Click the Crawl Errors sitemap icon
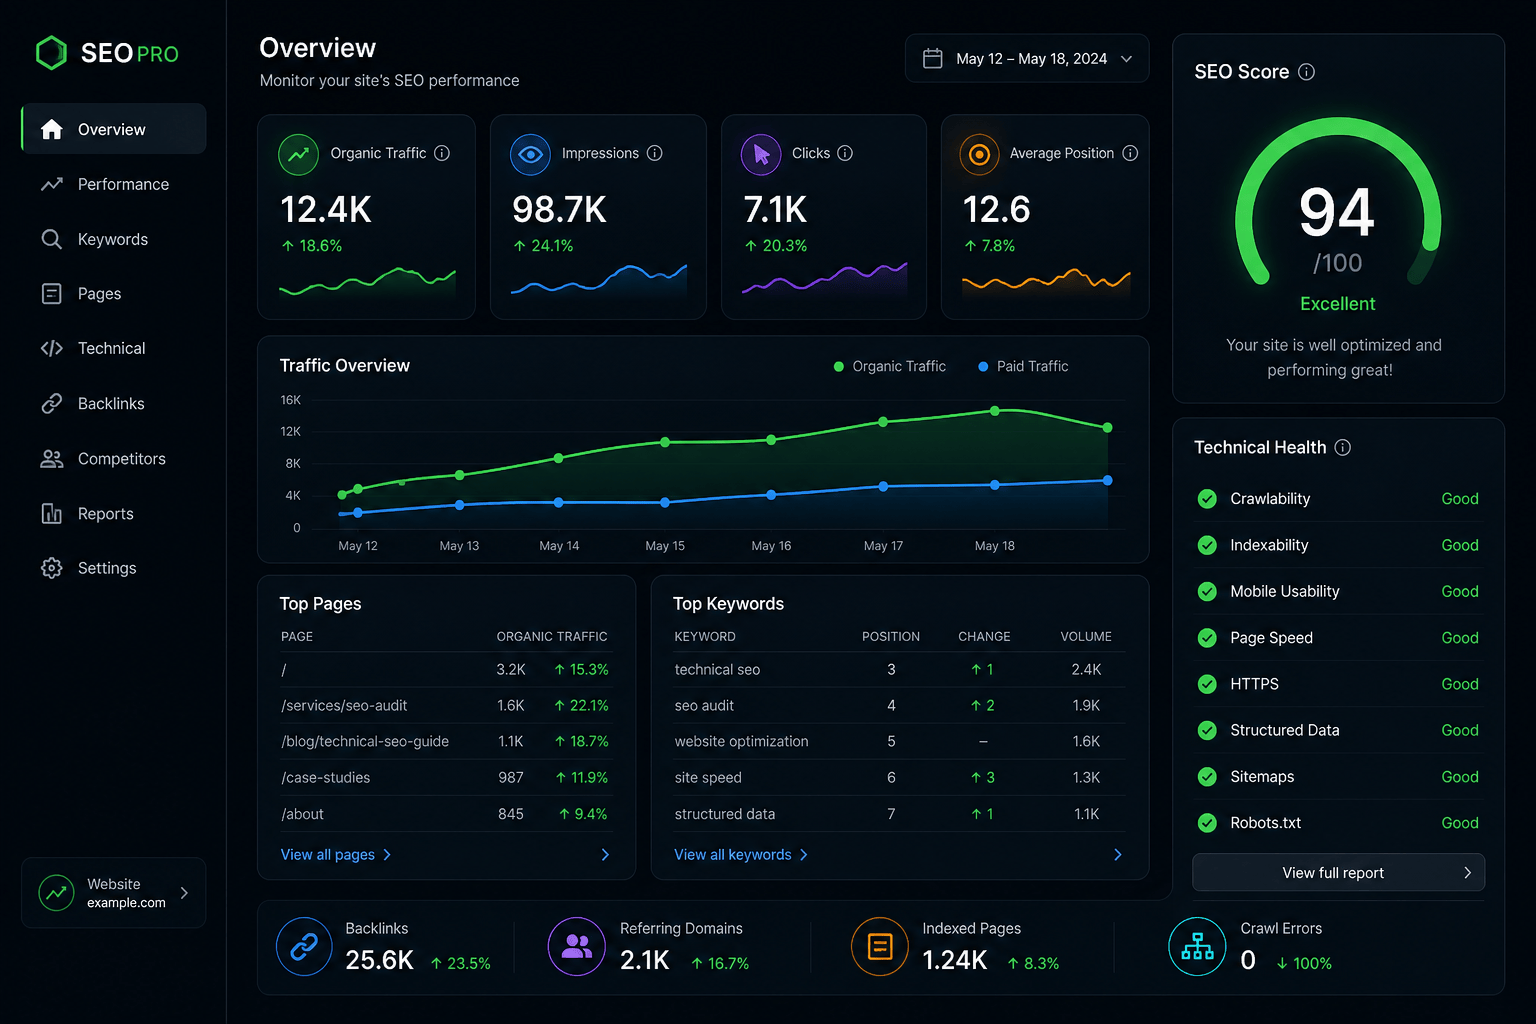 pos(1197,946)
